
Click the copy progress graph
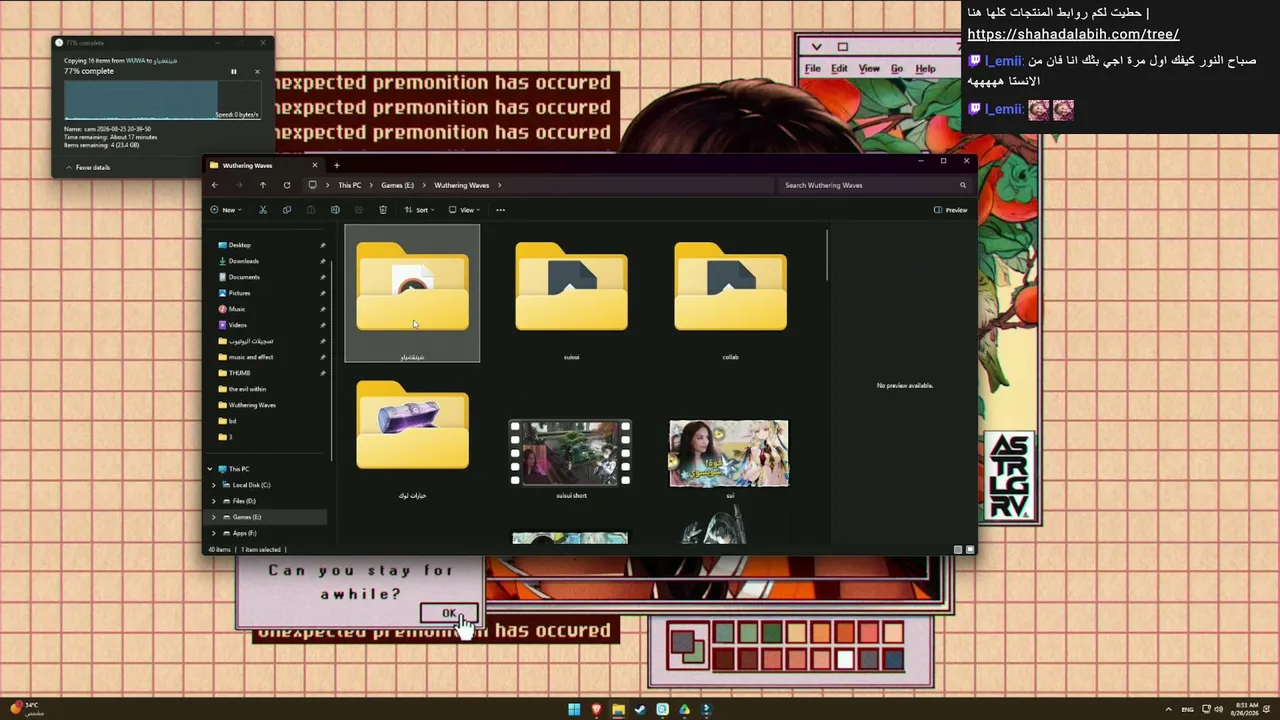point(162,100)
